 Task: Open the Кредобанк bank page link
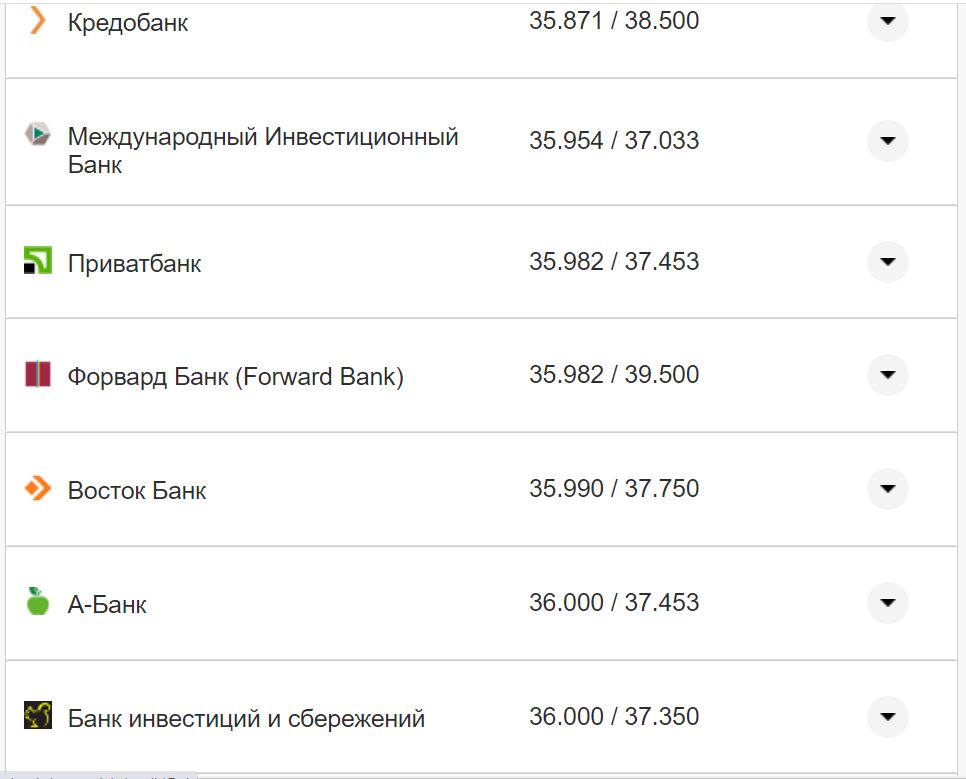pos(127,22)
